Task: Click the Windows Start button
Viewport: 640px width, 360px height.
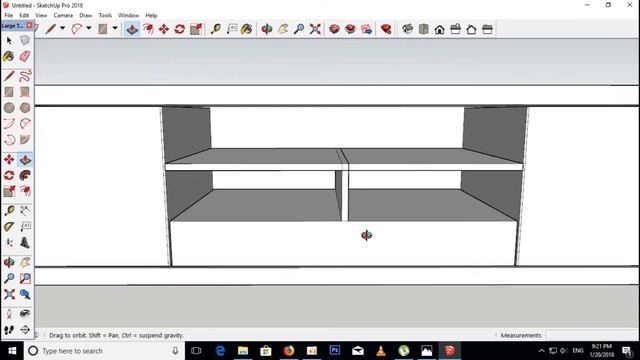Action: click(x=12, y=351)
